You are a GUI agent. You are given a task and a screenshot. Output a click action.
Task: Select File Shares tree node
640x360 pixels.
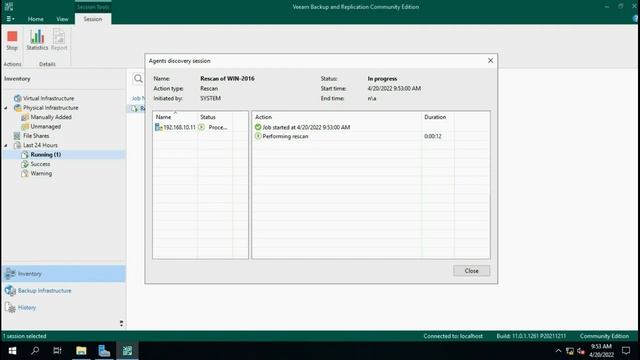[36, 136]
